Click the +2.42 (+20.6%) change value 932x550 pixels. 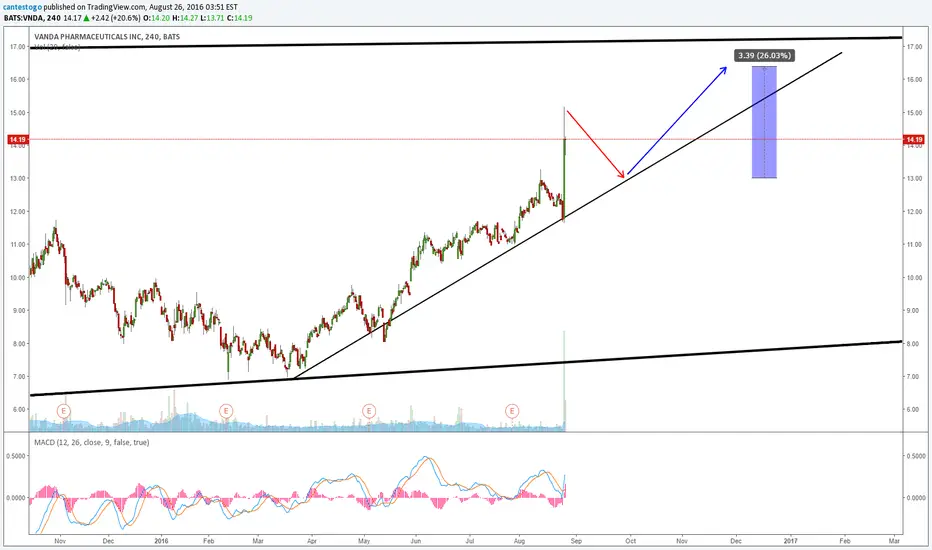(x=117, y=18)
